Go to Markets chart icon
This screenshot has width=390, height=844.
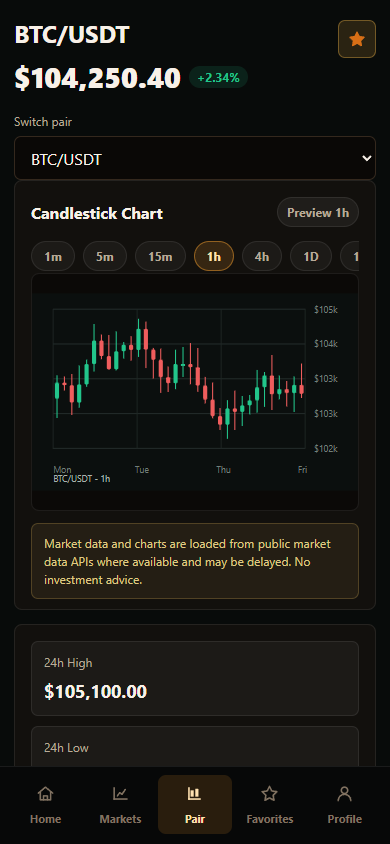(x=120, y=793)
